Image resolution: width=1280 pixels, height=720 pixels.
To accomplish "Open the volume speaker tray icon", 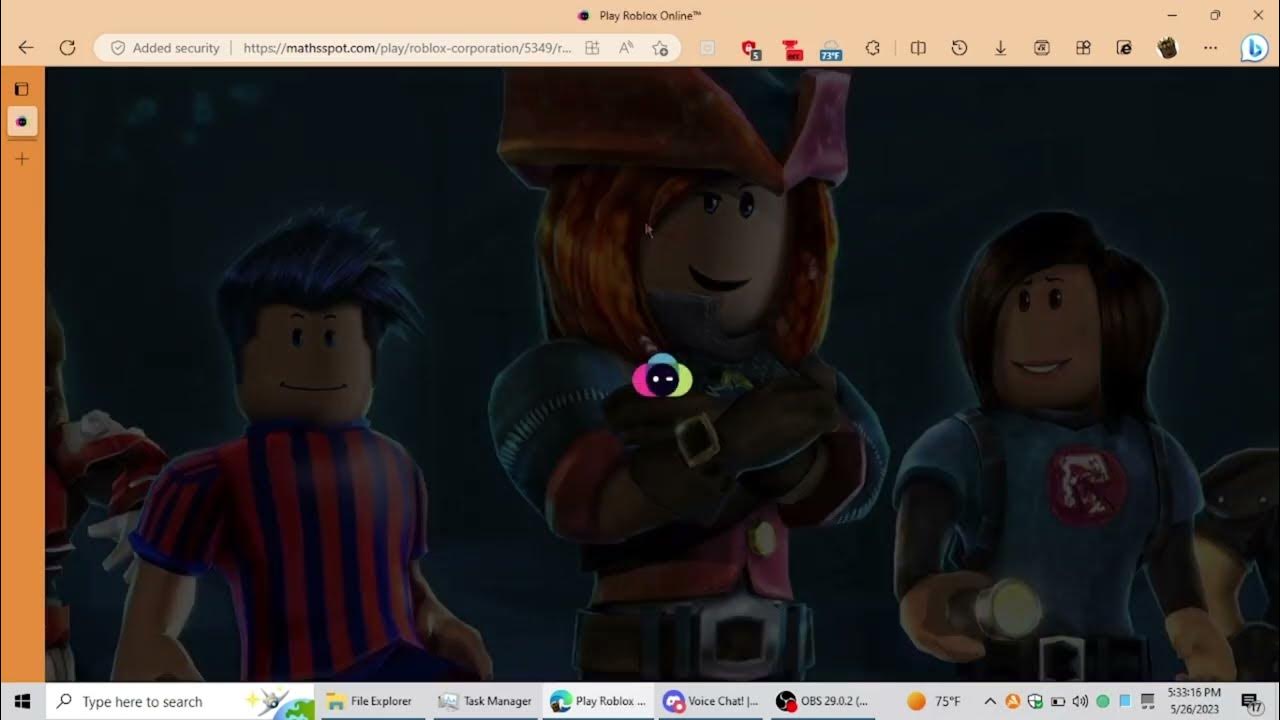I will click(1080, 701).
